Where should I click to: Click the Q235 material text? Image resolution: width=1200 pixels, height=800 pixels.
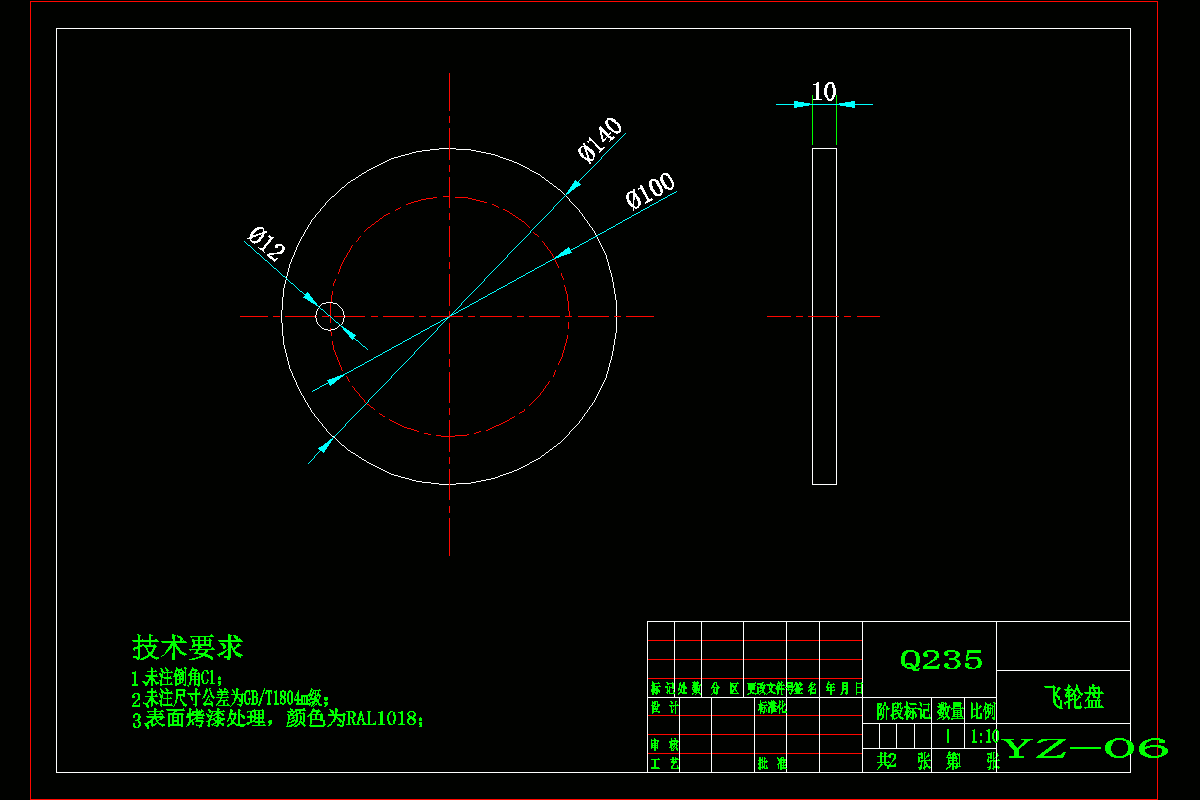(x=941, y=660)
